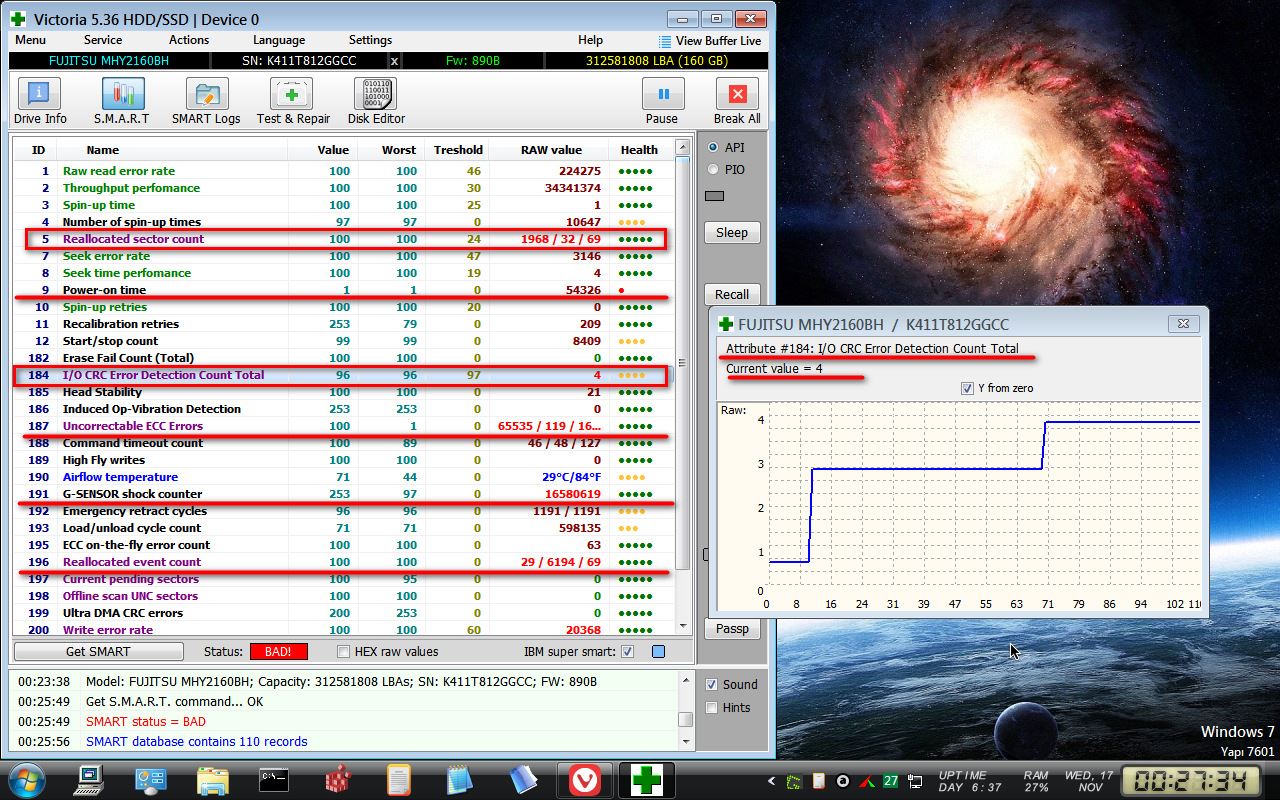The width and height of the screenshot is (1280, 800).
Task: Open the Language menu
Action: [x=279, y=40]
